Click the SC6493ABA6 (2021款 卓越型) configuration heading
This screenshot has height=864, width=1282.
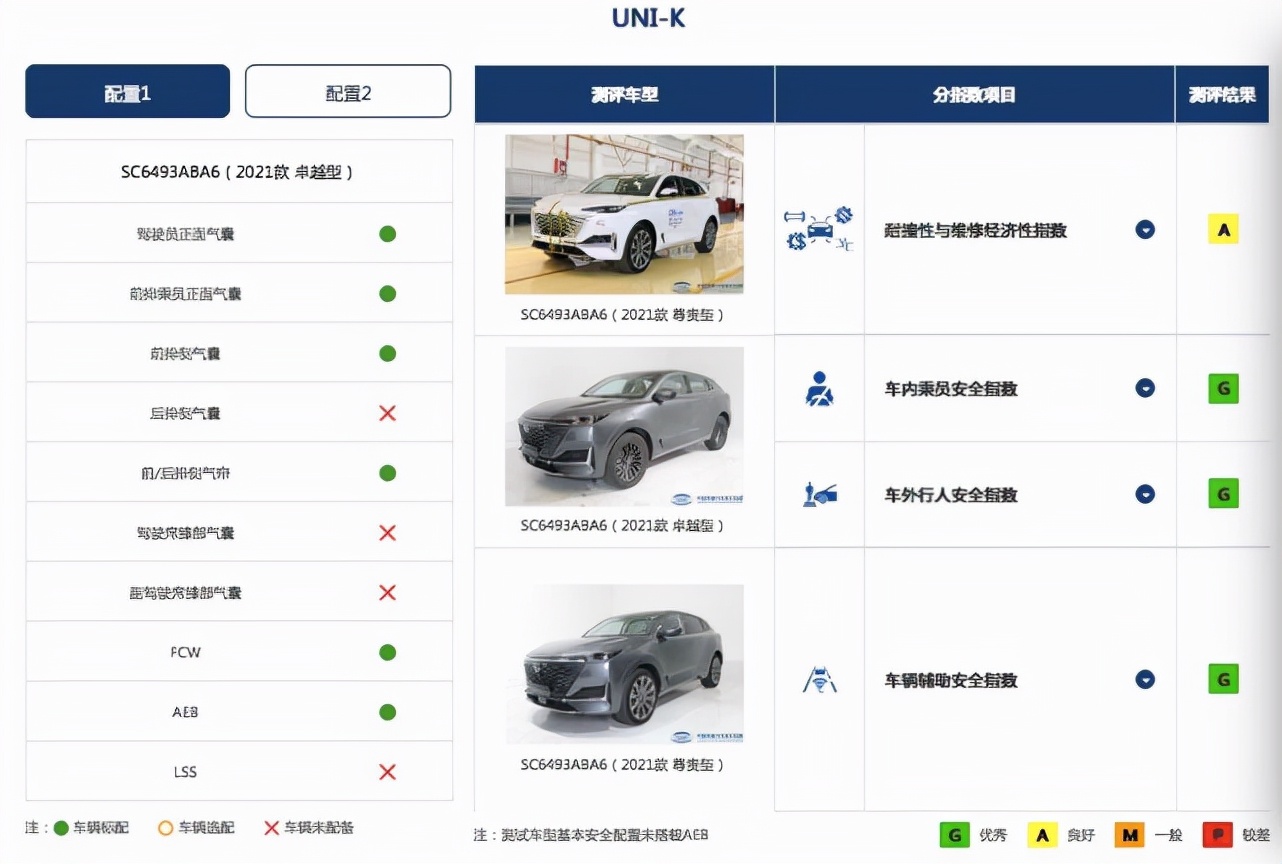238,172
